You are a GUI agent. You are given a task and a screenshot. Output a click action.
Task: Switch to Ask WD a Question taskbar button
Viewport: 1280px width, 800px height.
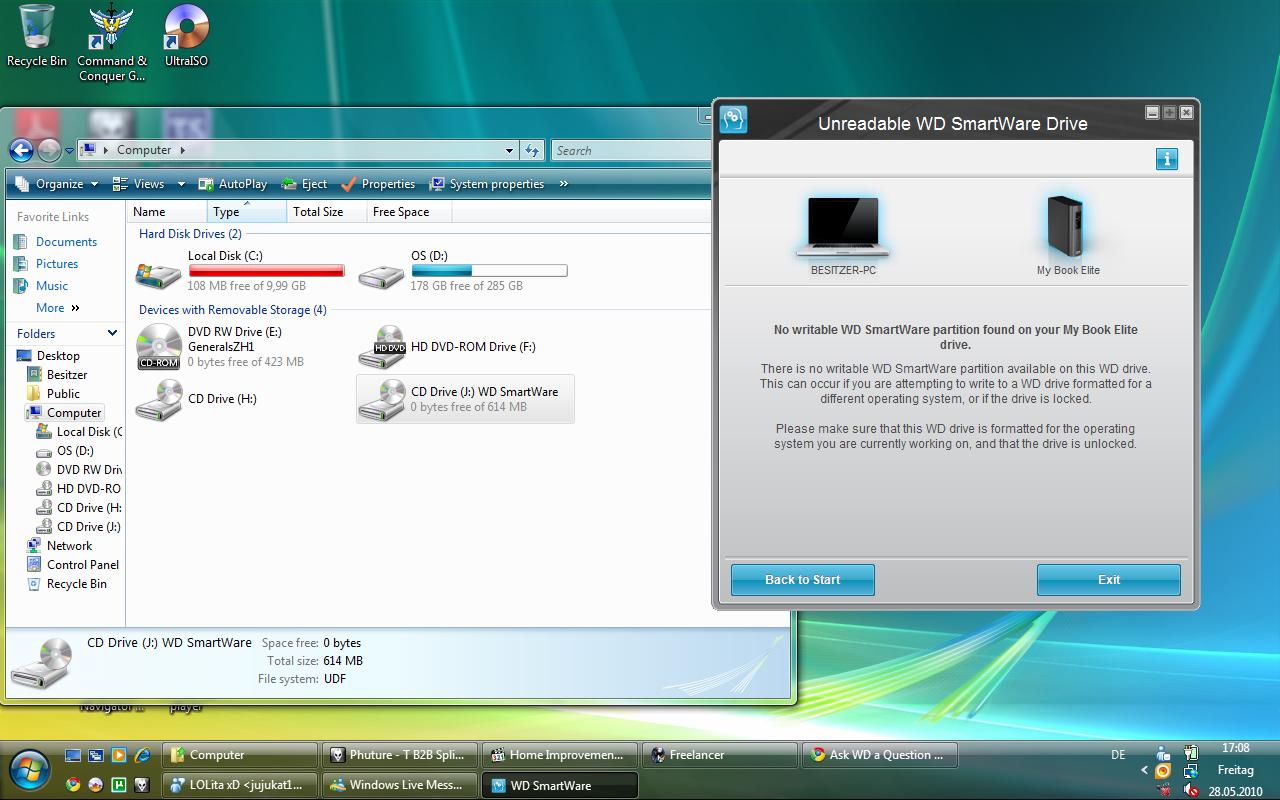[x=880, y=756]
